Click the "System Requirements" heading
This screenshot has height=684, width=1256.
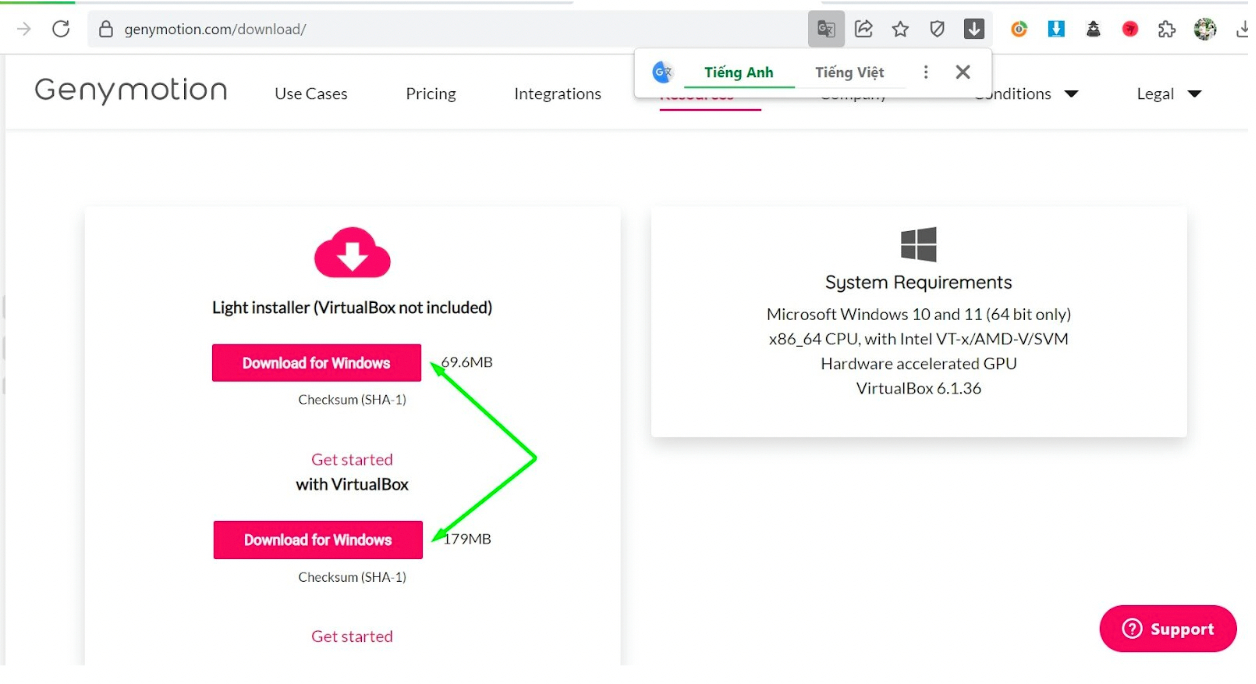click(x=919, y=283)
